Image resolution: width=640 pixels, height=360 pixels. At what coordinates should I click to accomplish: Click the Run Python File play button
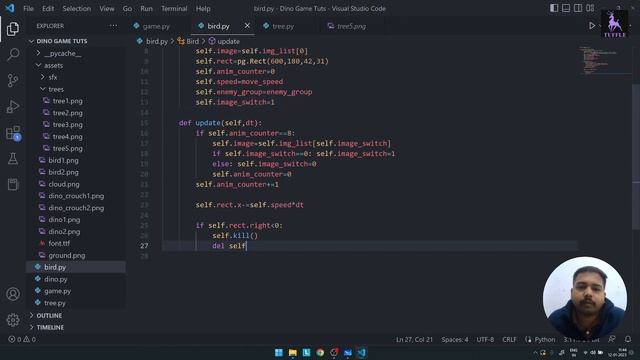[x=591, y=26]
